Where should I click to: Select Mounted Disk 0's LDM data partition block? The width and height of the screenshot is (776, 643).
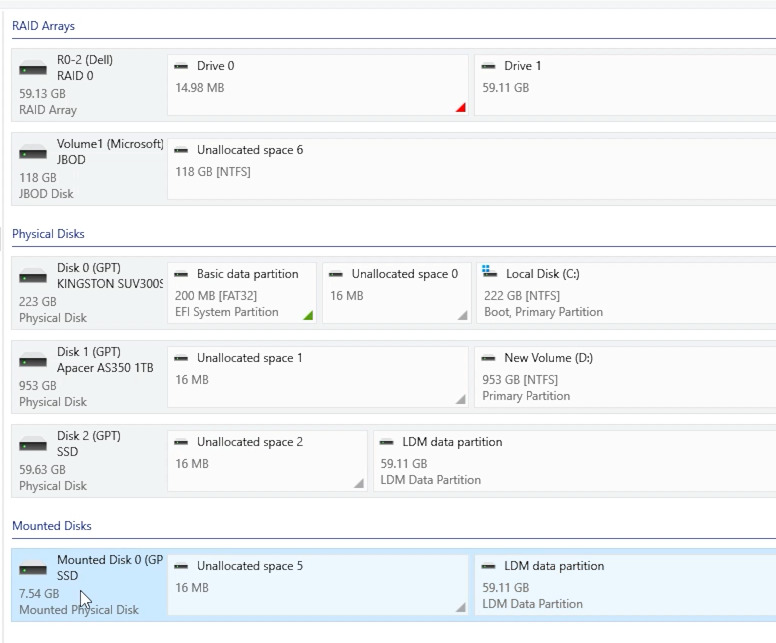coord(626,585)
